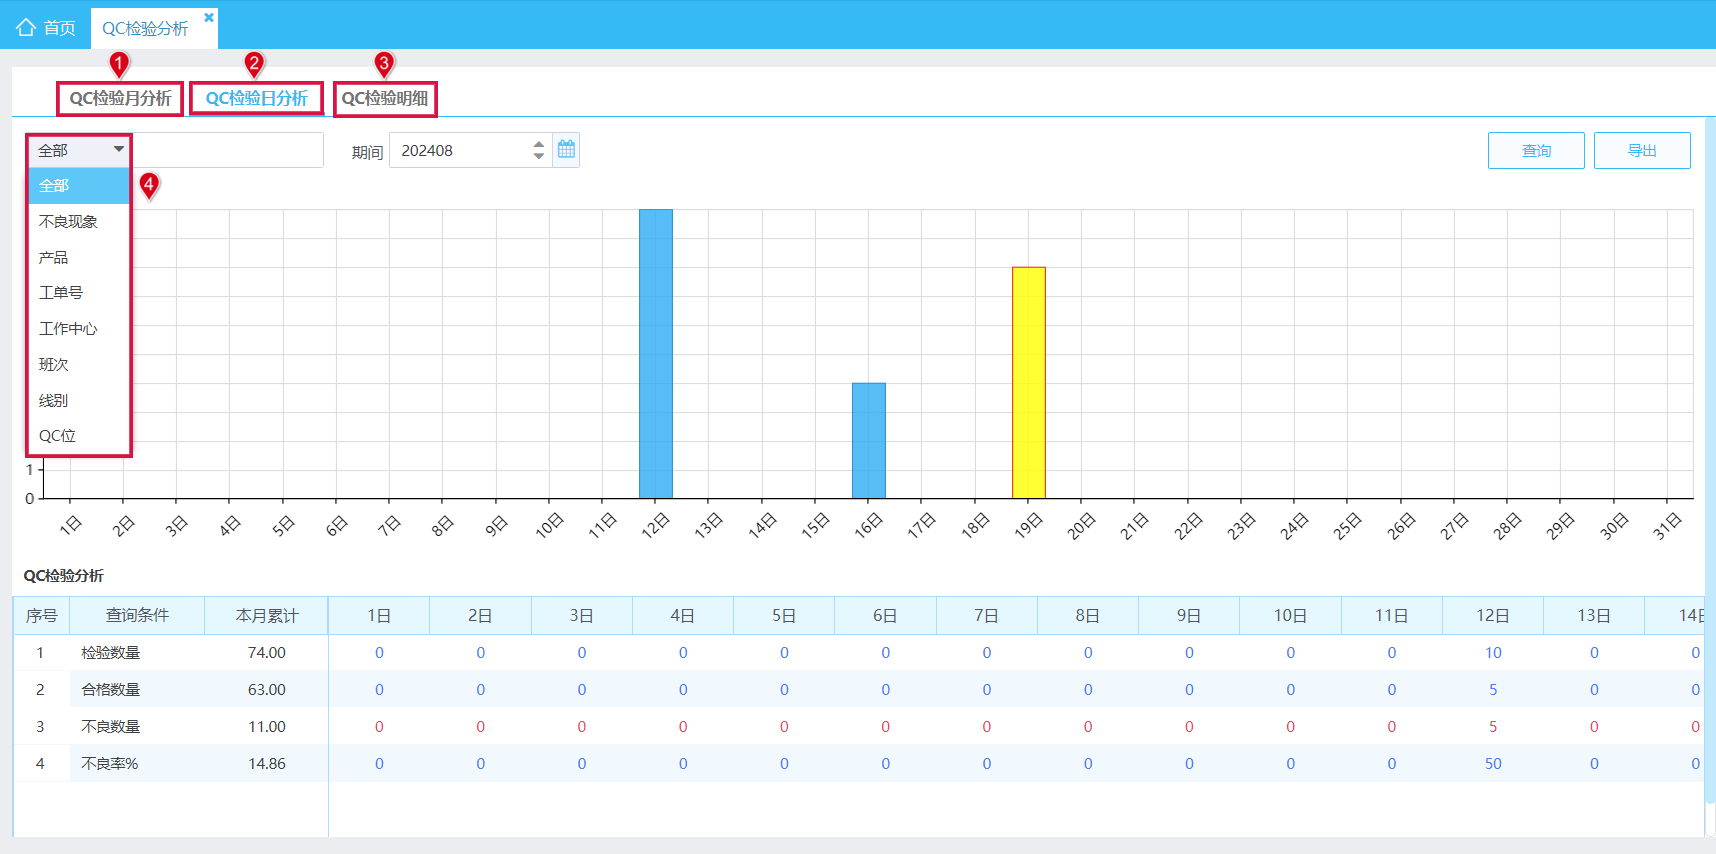Collapse the 全部 filter dropdown
This screenshot has width=1716, height=854.
click(x=119, y=150)
